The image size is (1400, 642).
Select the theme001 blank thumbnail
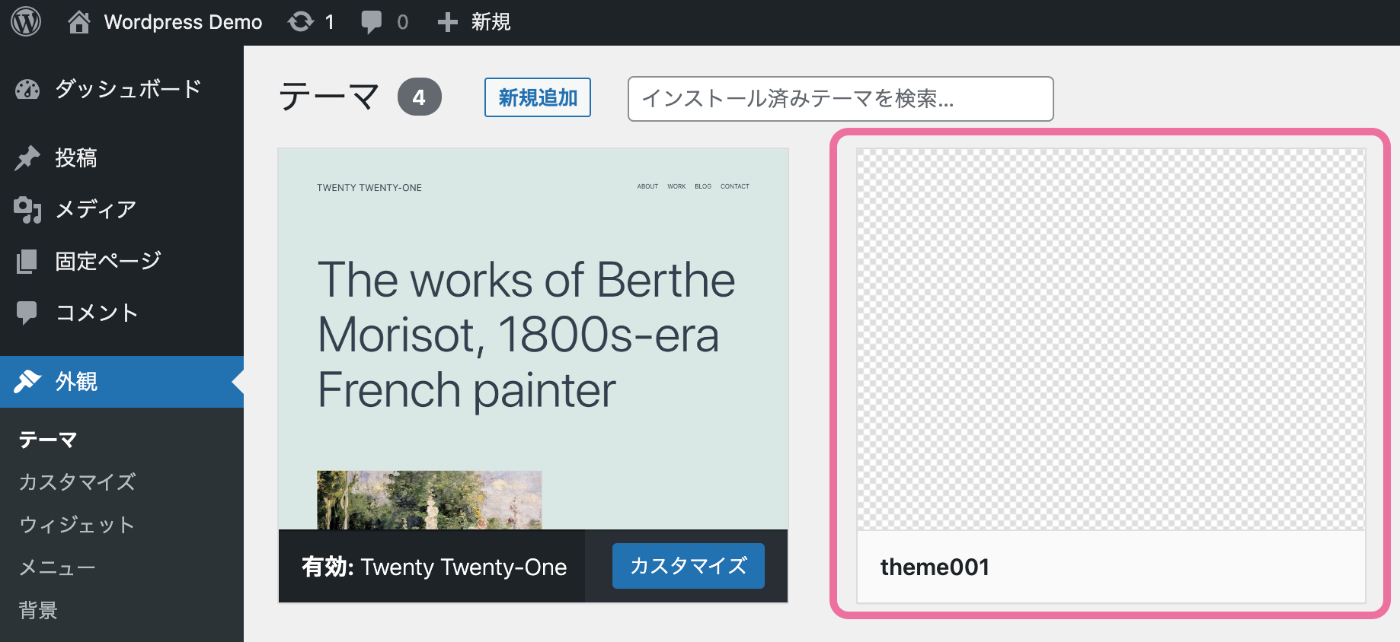click(1111, 340)
